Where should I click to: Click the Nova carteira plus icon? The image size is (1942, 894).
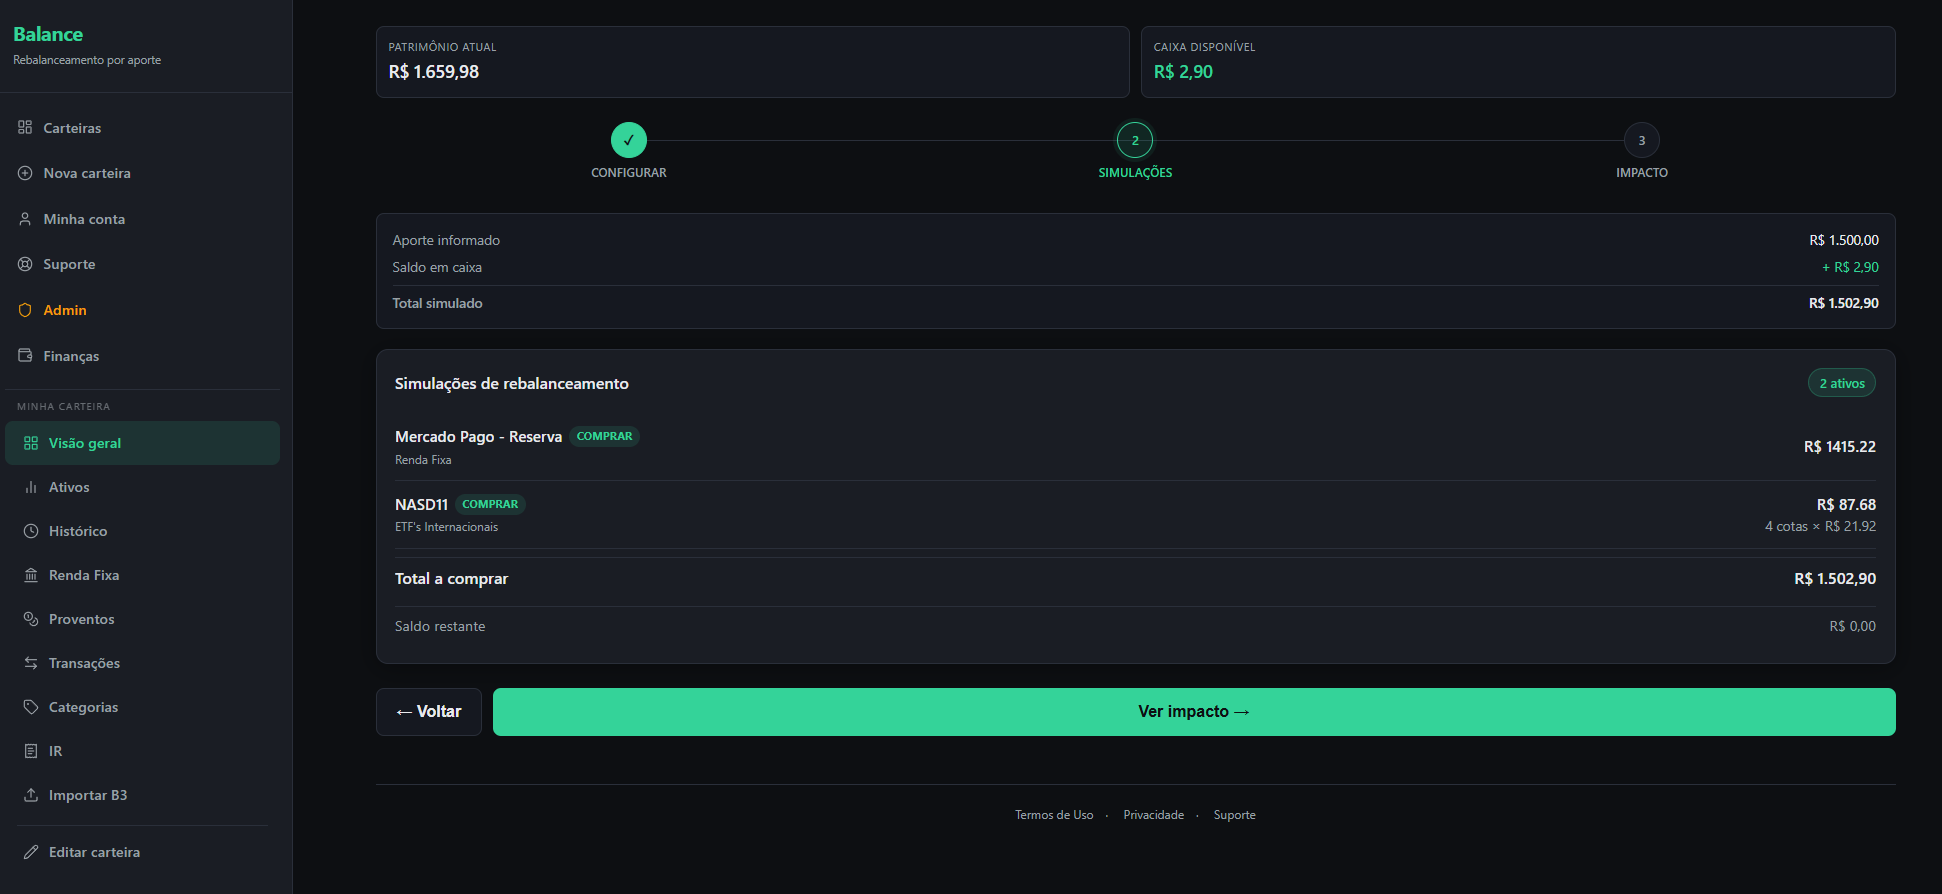25,173
